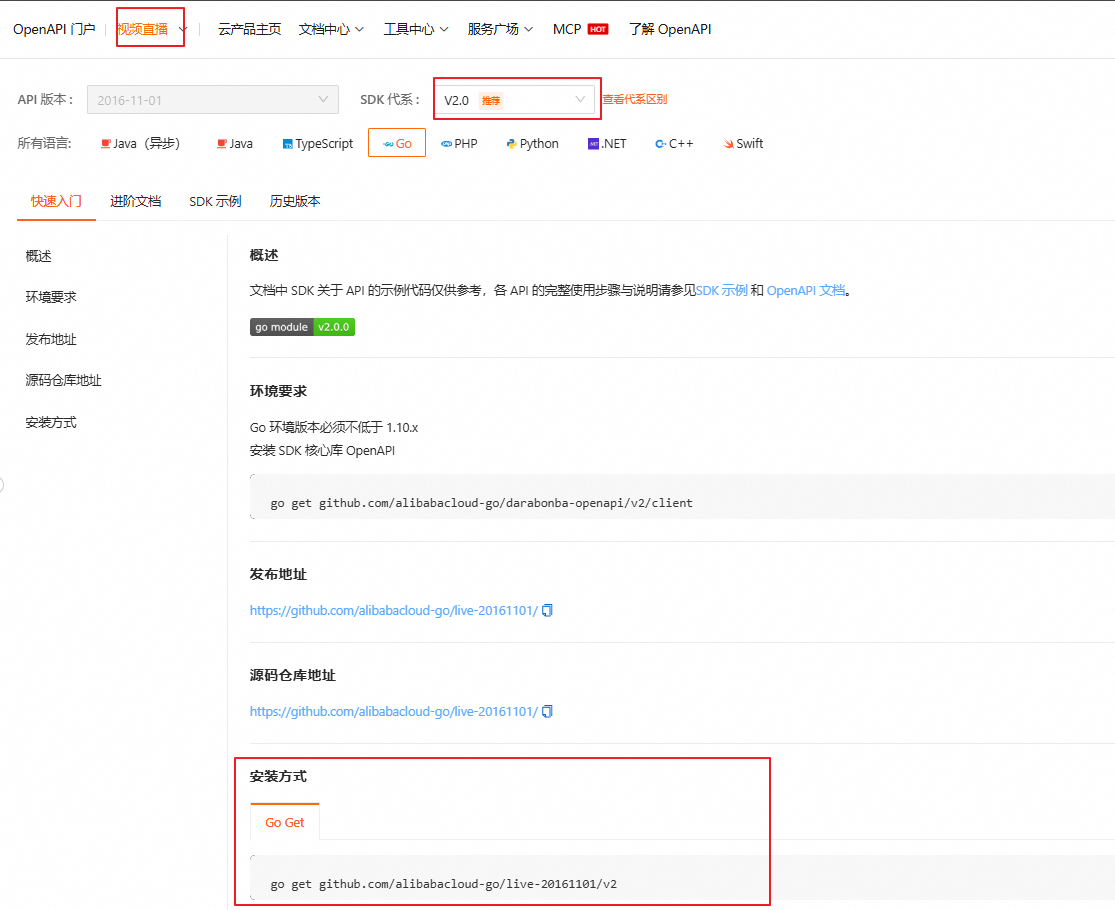This screenshot has height=910, width=1115.
Task: Open the 源码仓库地址 live-20161101 GitHub URL
Action: pos(394,711)
